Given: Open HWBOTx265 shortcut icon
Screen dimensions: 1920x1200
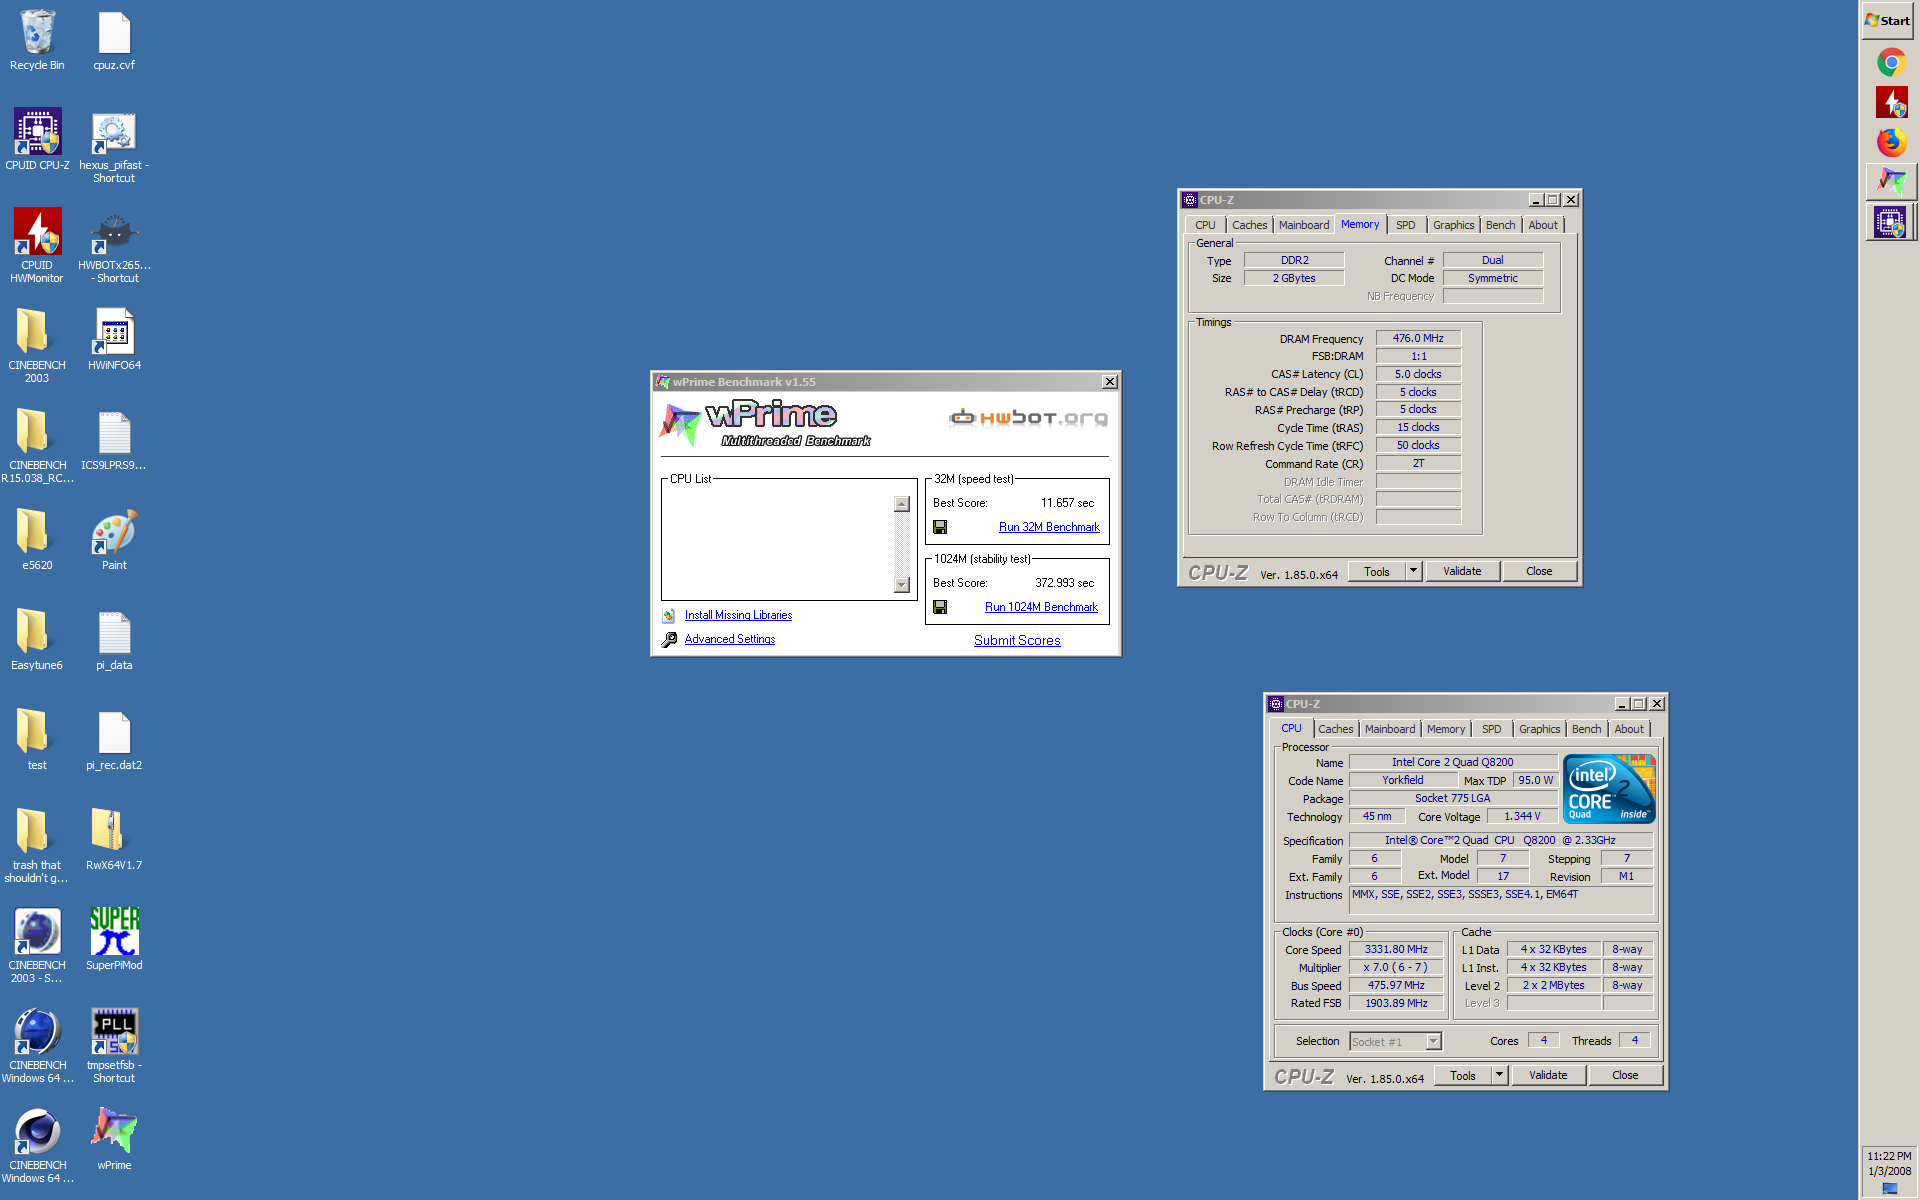Looking at the screenshot, I should 114,246.
